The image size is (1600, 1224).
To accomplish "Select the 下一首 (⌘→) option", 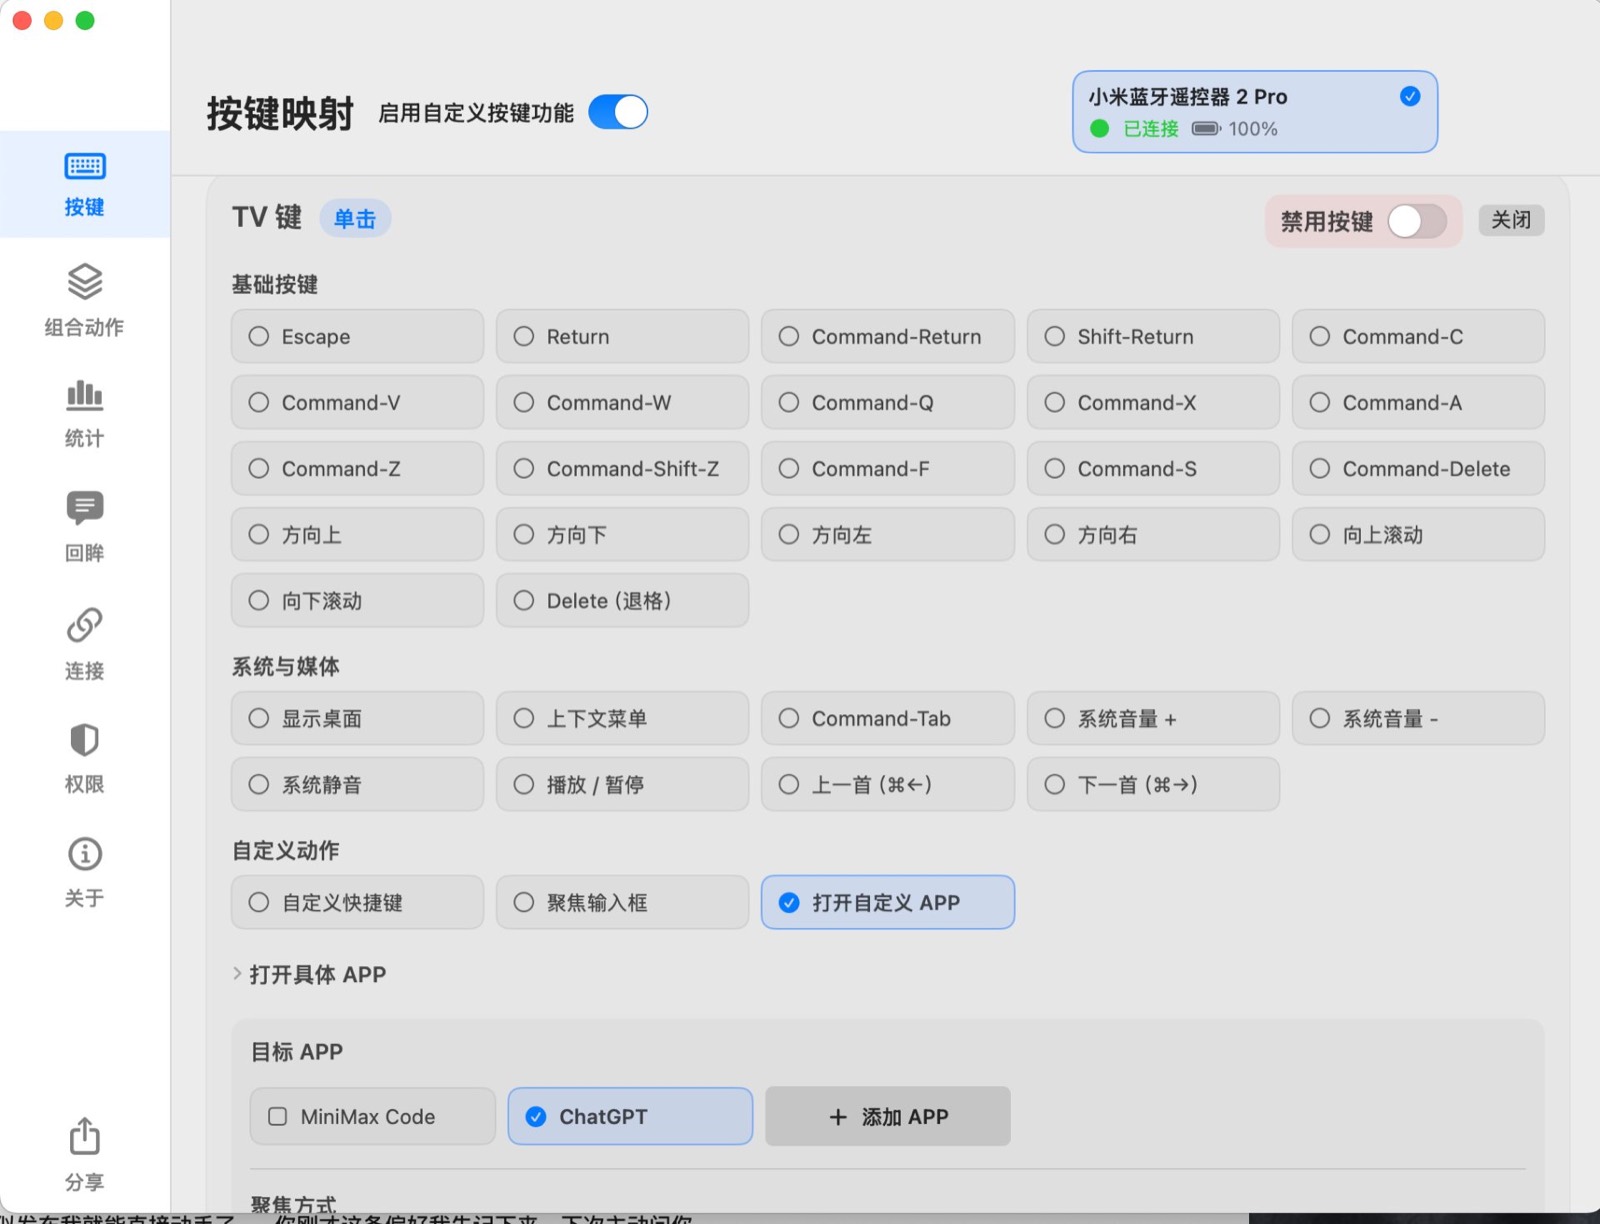I will (x=1153, y=784).
